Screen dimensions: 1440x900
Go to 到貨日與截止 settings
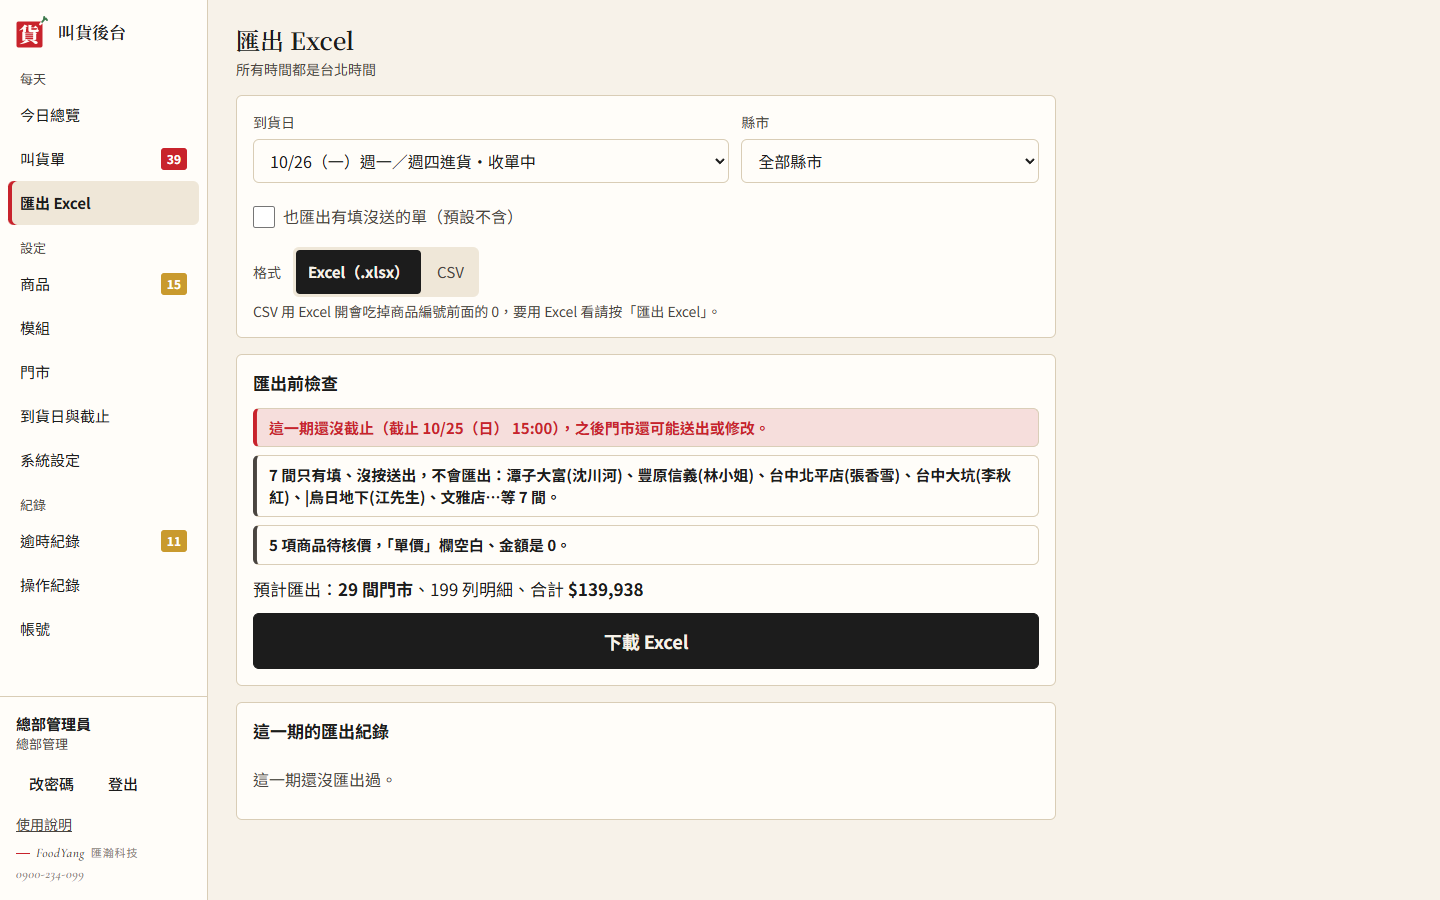point(103,416)
